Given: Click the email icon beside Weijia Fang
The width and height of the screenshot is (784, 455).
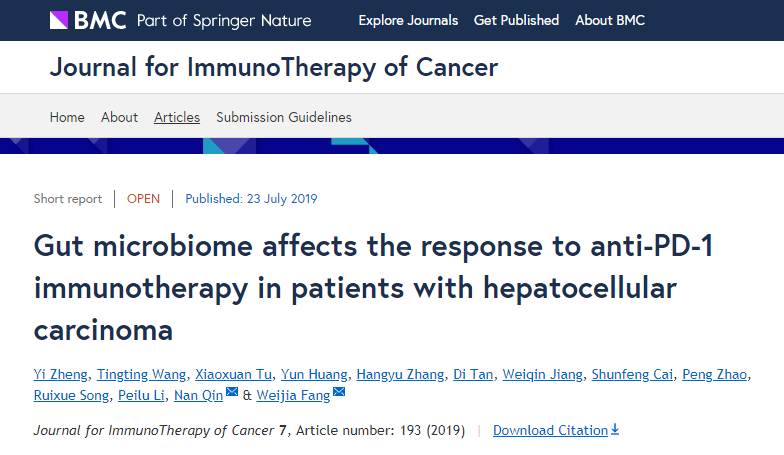Looking at the screenshot, I should [x=338, y=393].
